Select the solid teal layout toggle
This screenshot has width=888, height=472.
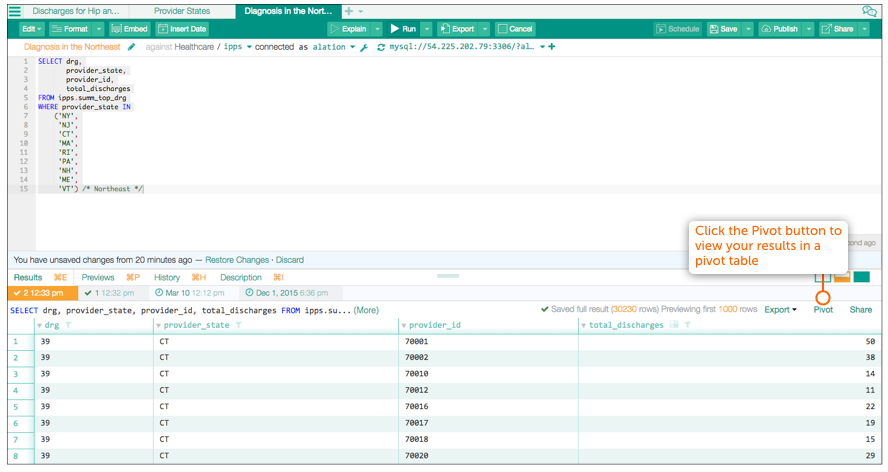(x=861, y=277)
